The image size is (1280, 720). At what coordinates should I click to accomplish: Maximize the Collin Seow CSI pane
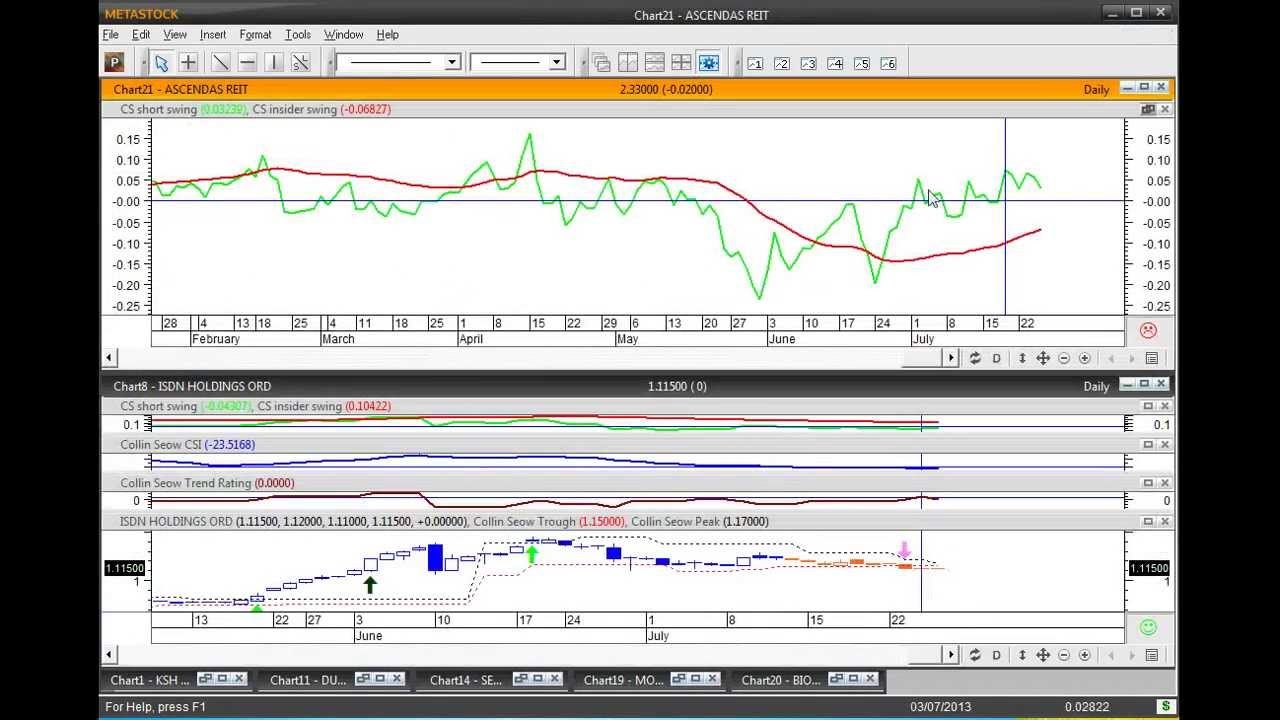tap(1148, 444)
